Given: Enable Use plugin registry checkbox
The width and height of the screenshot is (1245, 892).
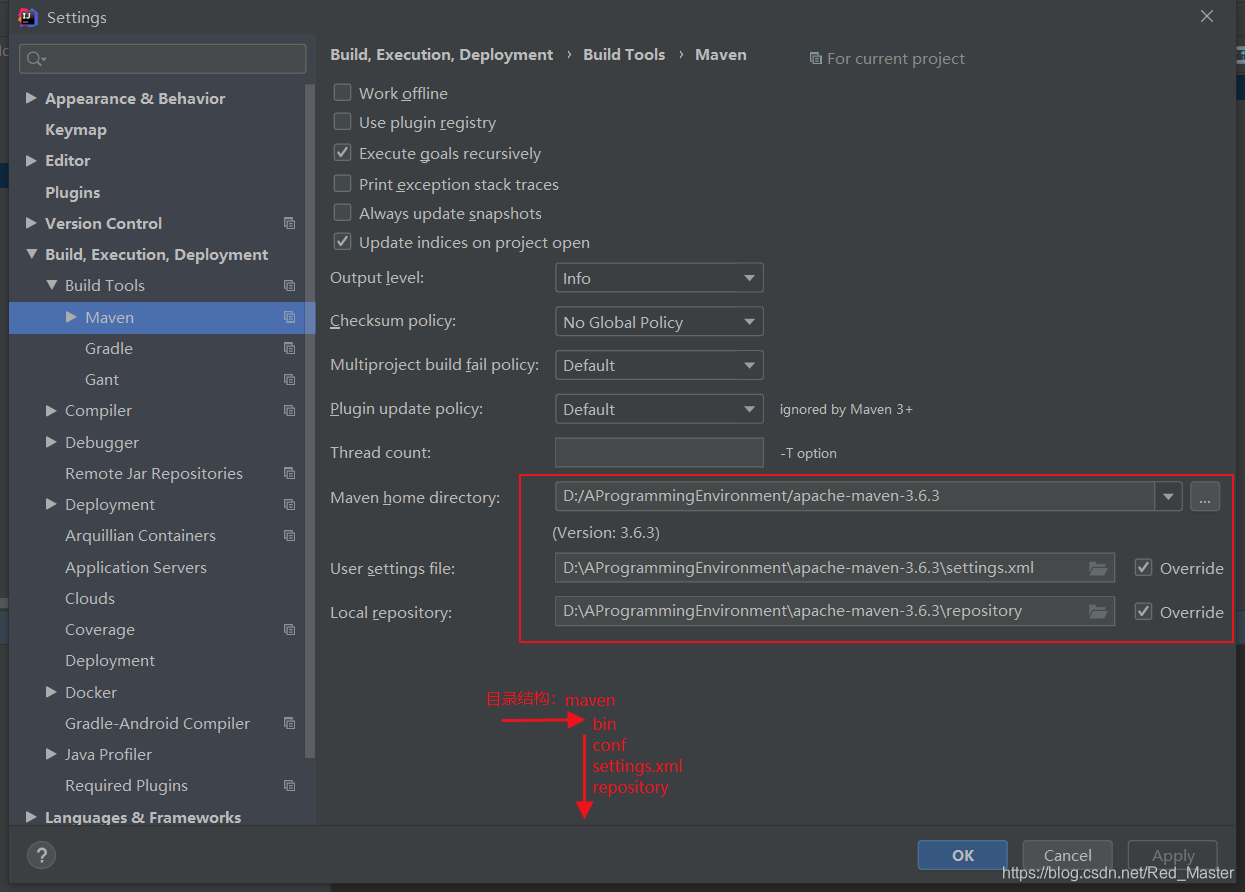Looking at the screenshot, I should (x=342, y=122).
